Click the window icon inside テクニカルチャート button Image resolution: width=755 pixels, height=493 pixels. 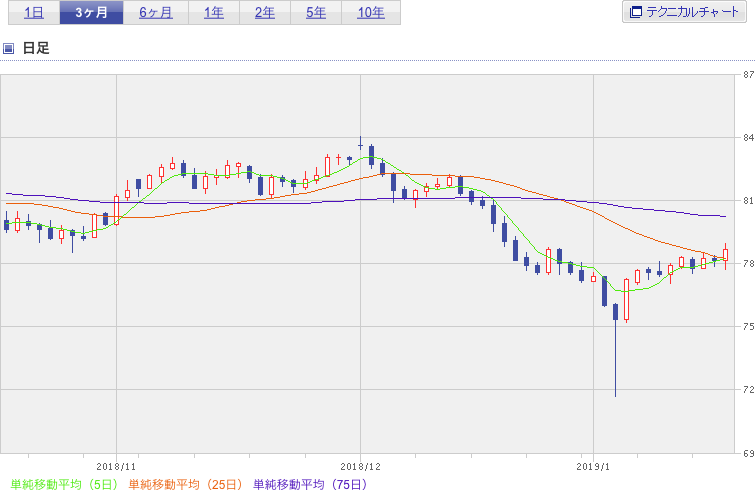(x=636, y=12)
